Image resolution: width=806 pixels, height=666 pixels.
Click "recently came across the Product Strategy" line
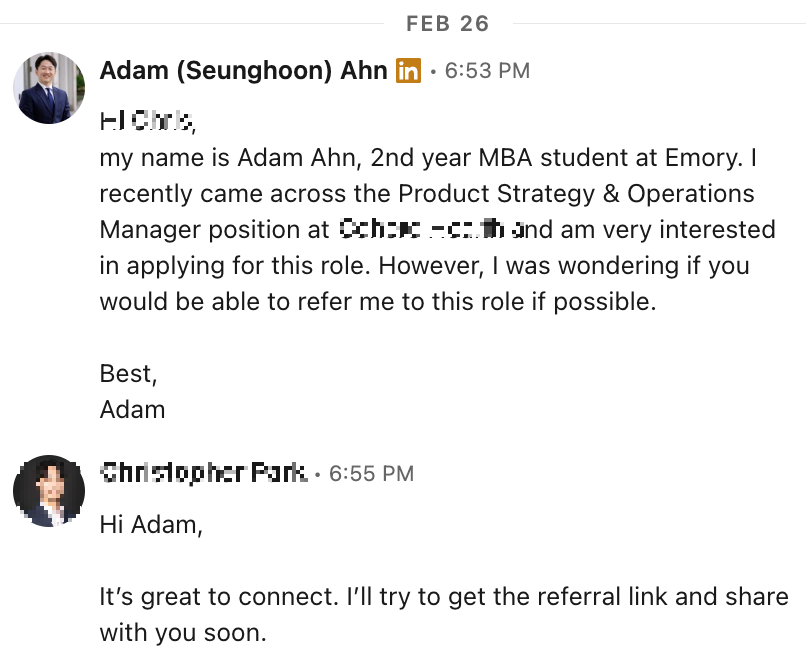click(x=427, y=194)
